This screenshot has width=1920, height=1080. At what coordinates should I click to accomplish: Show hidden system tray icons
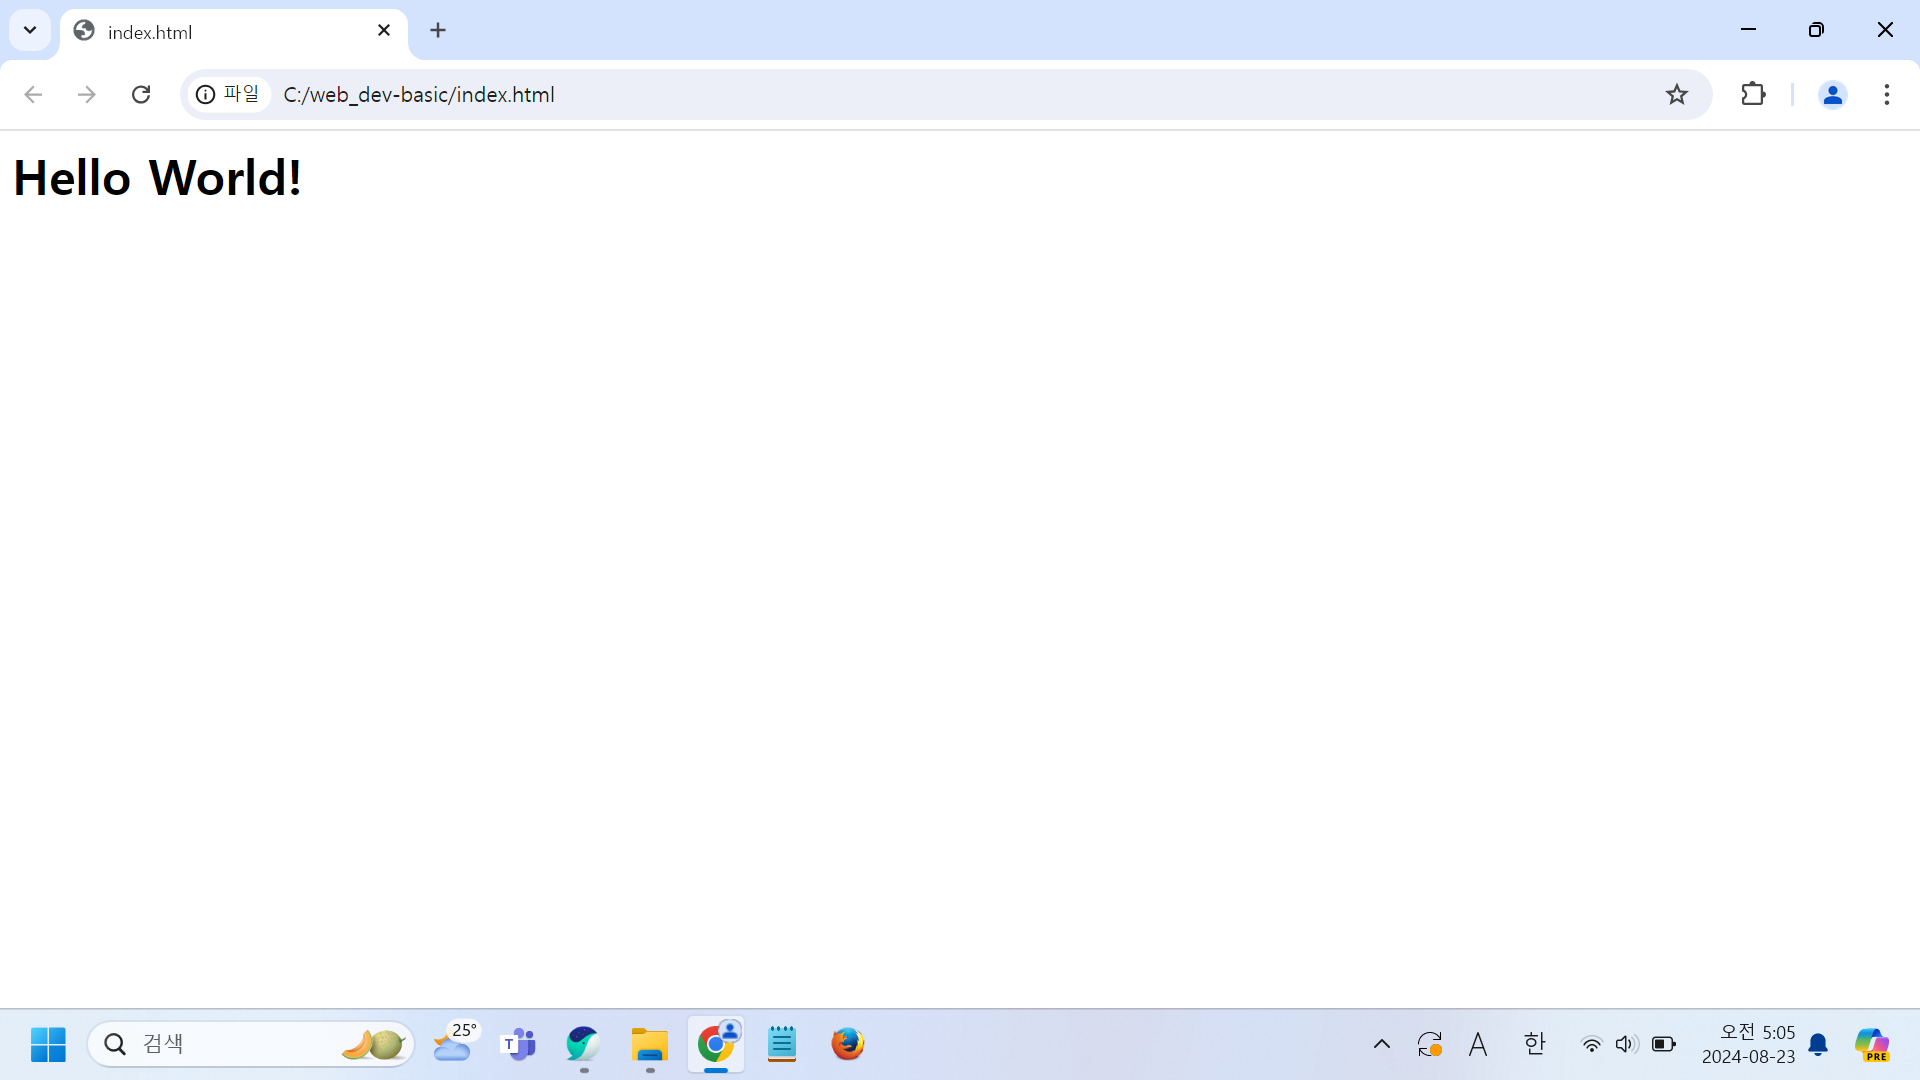1382,1045
